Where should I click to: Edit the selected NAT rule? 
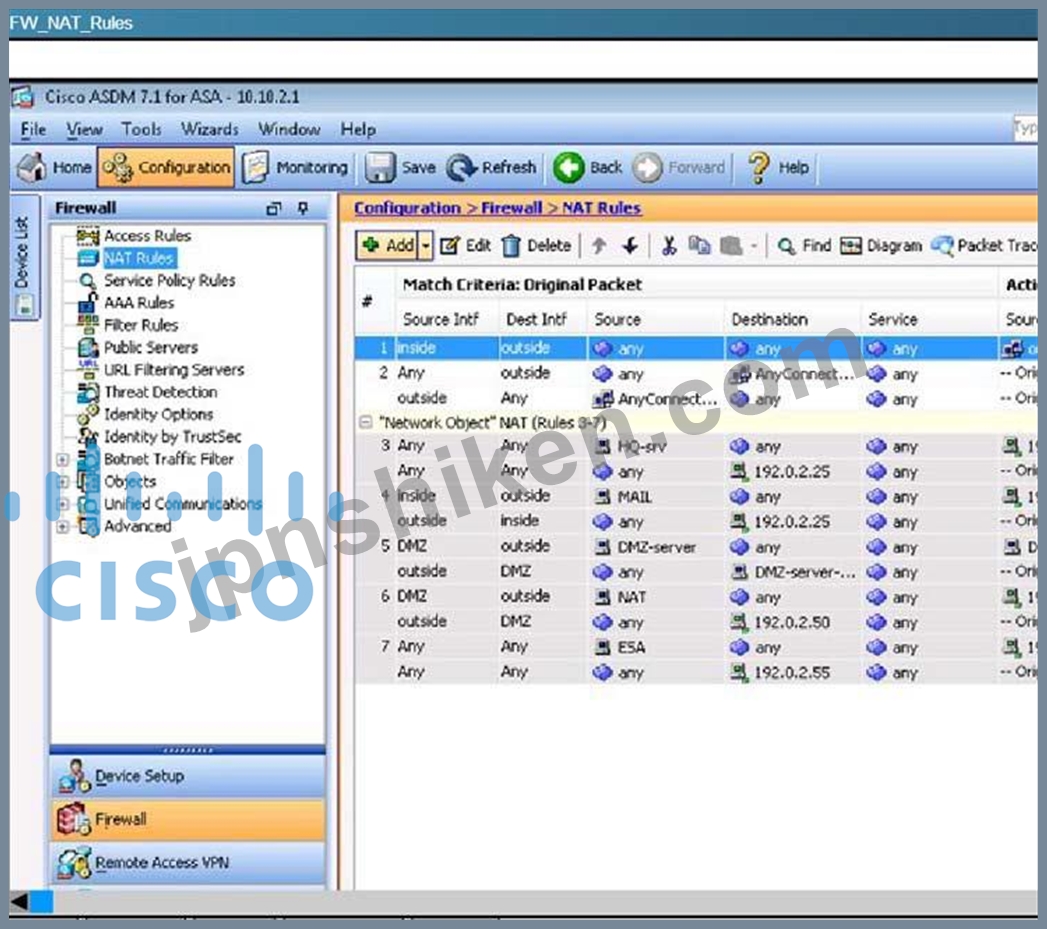click(465, 246)
